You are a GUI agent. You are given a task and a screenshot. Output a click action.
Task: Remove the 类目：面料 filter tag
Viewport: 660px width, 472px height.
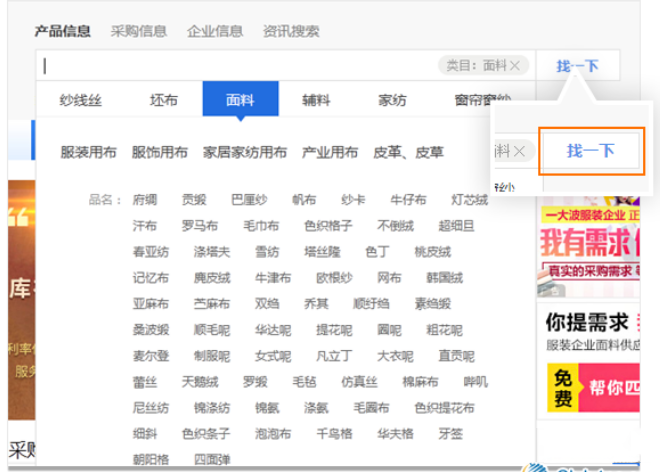pyautogui.click(x=515, y=66)
